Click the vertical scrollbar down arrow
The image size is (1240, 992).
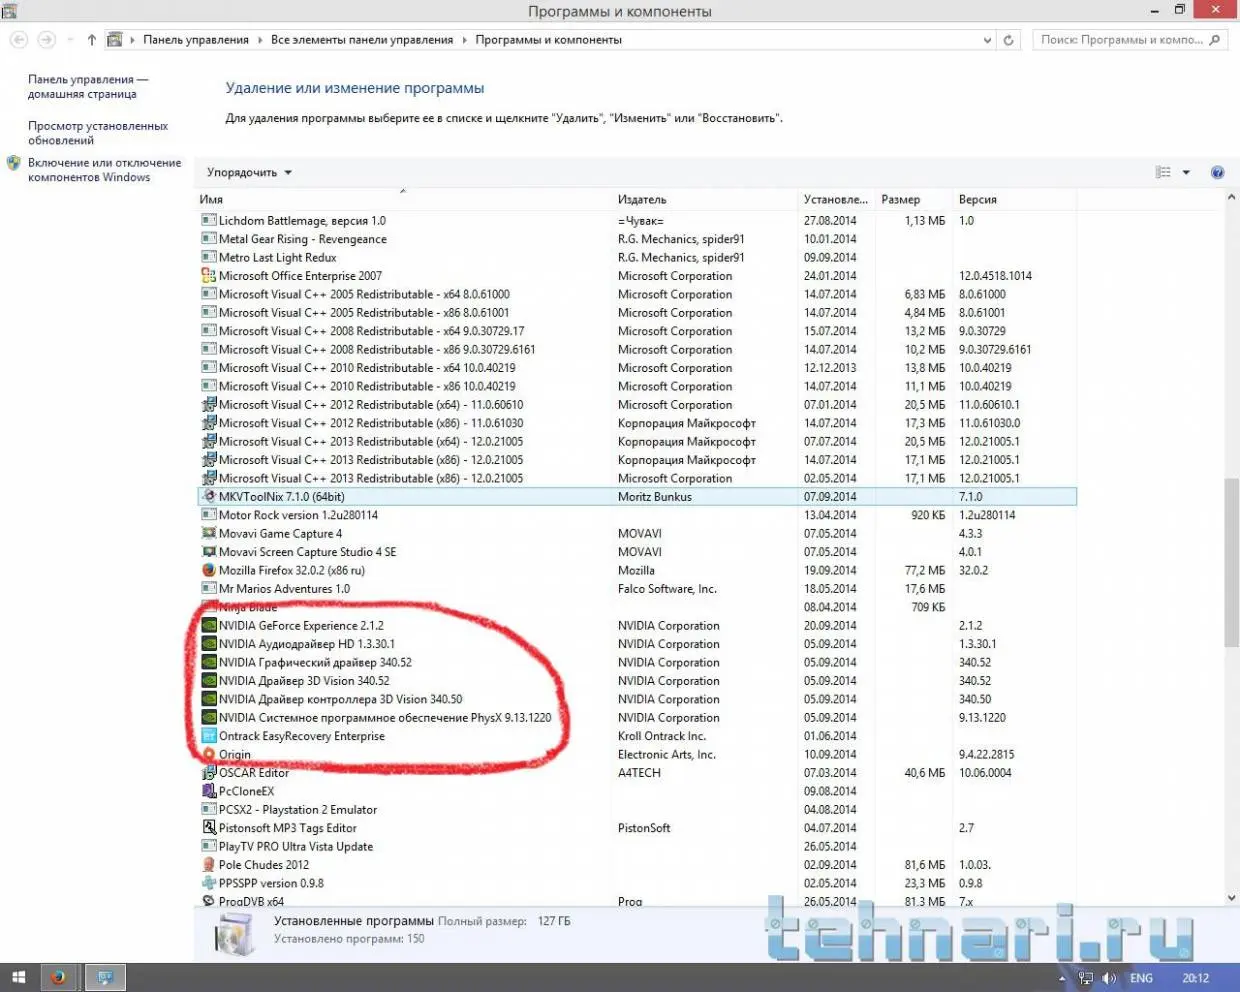tap(1231, 897)
